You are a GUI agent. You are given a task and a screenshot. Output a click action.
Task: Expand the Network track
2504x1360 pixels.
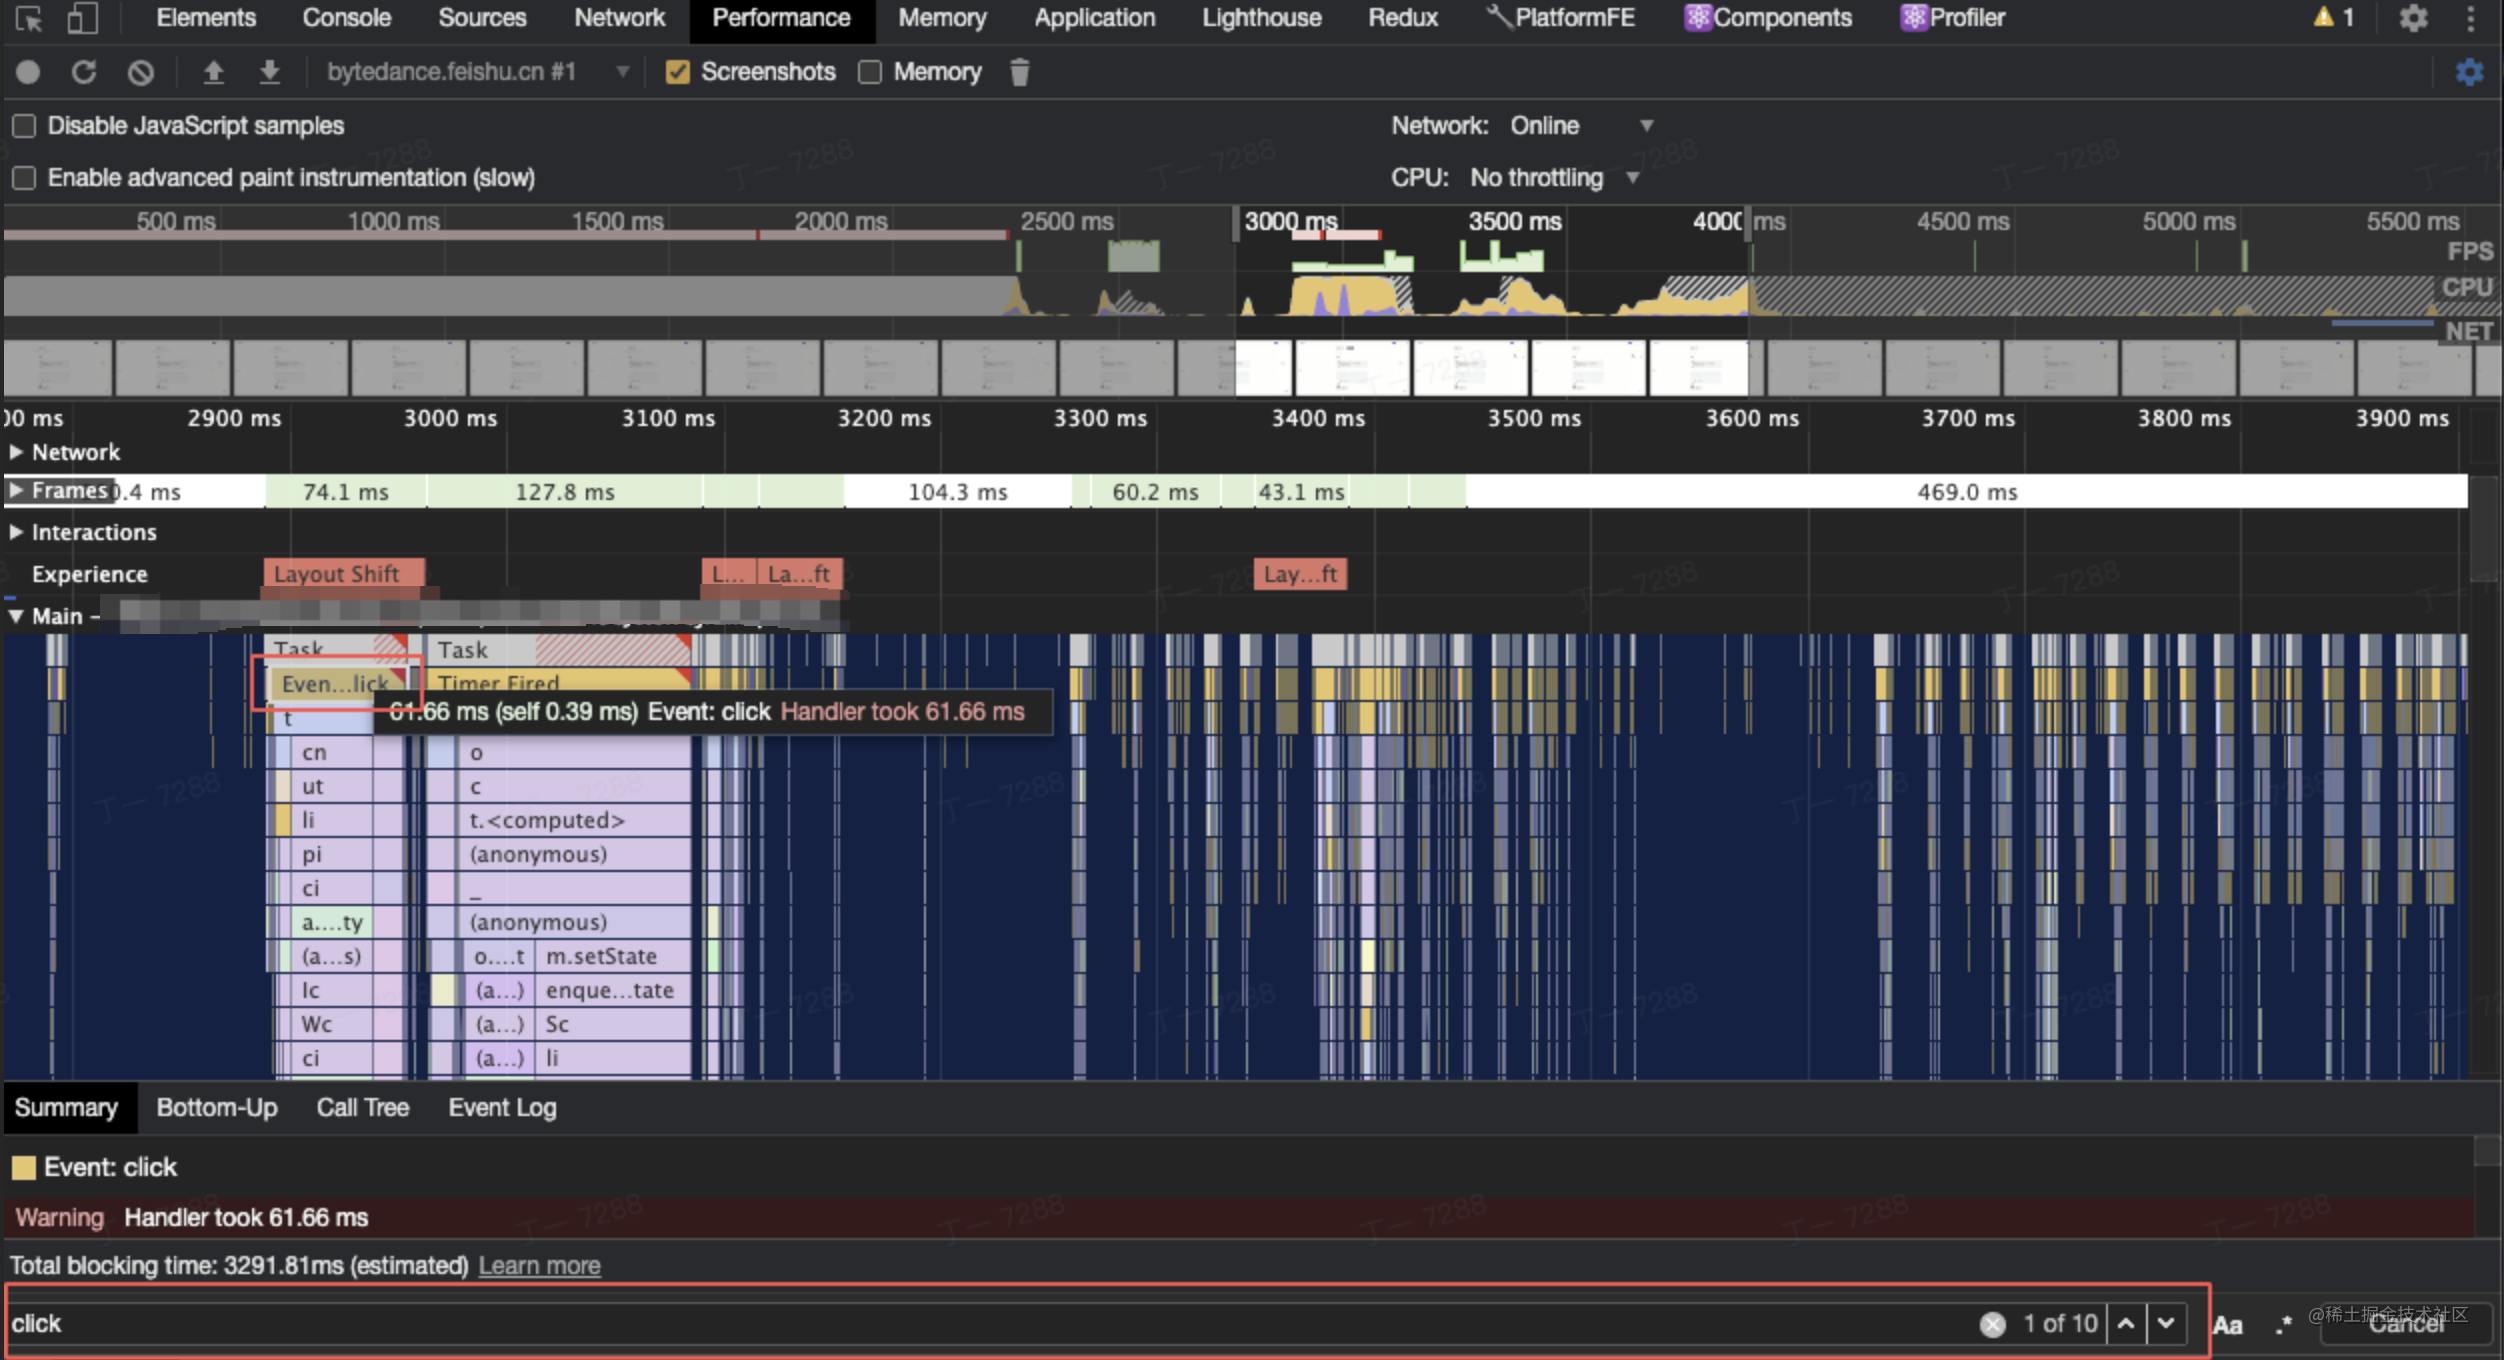click(x=16, y=452)
